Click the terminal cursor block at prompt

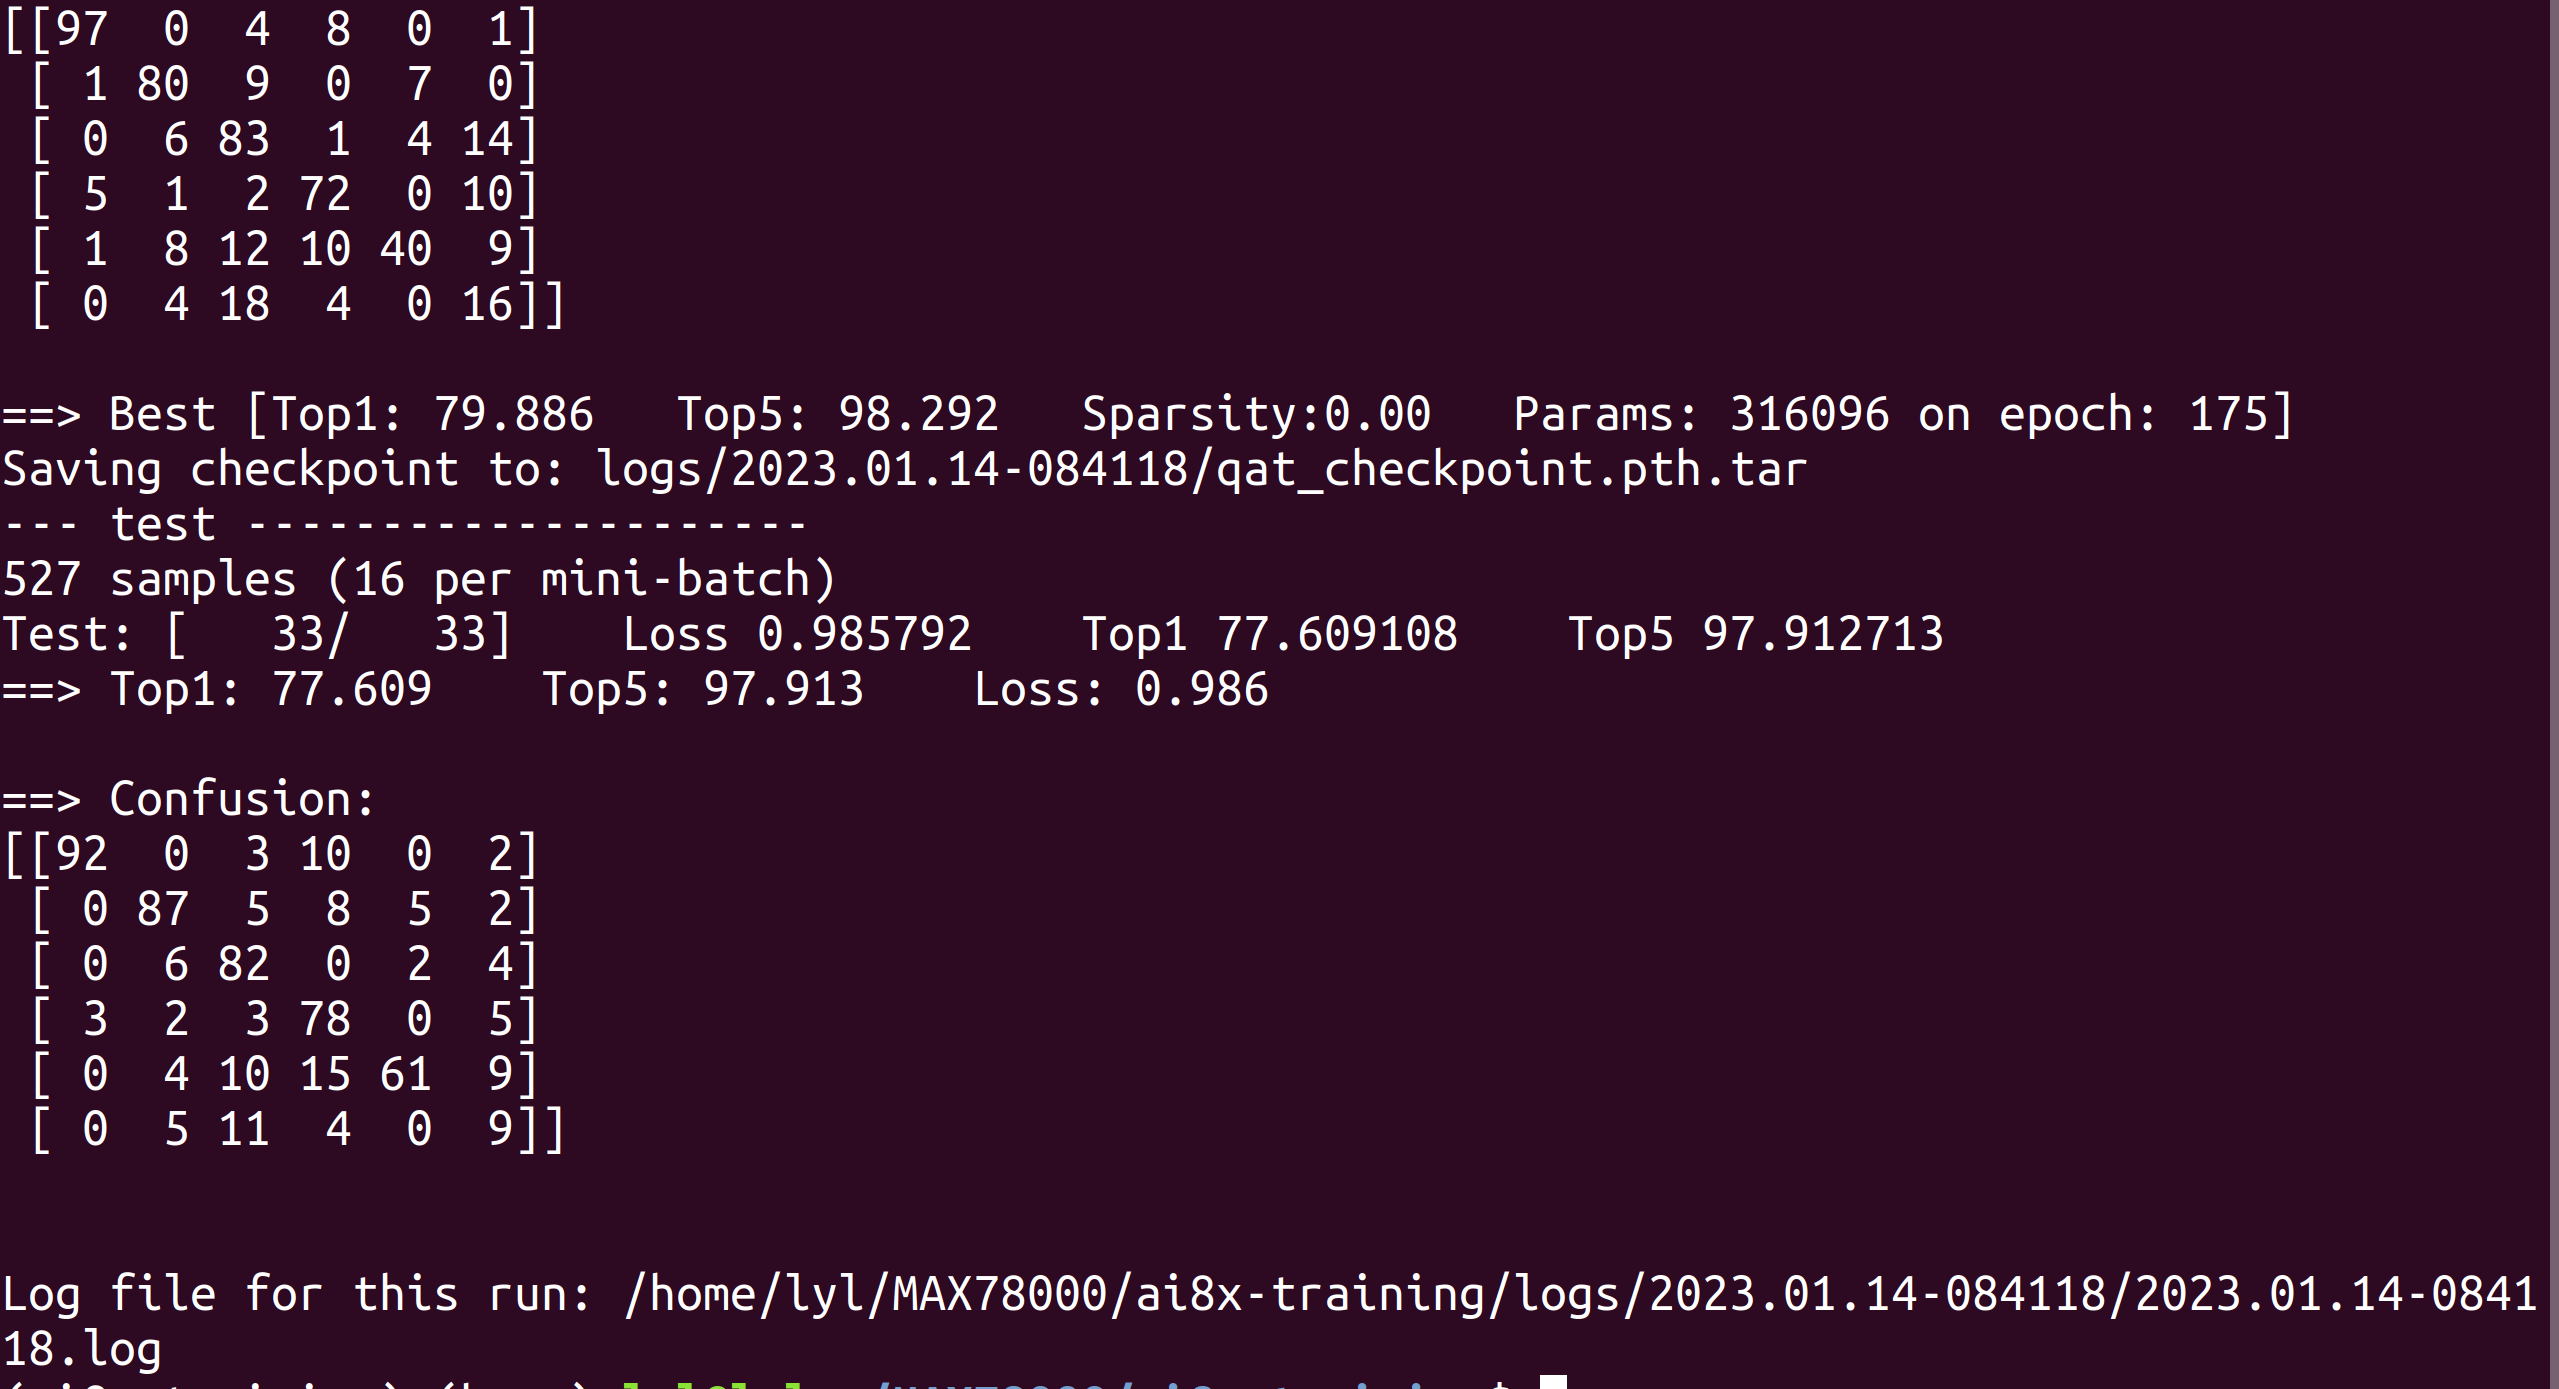click(1552, 1382)
